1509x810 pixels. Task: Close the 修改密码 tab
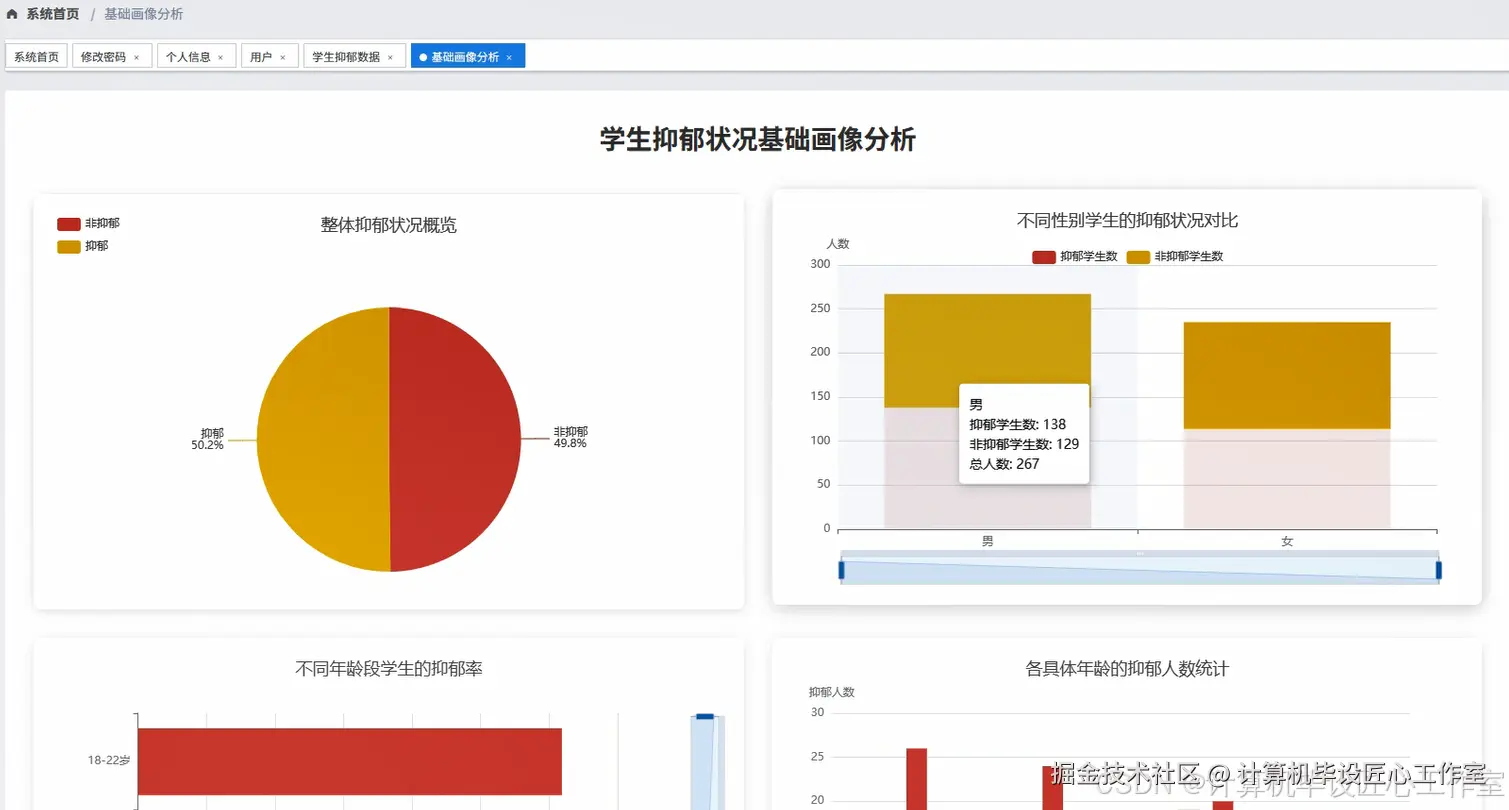tap(136, 58)
